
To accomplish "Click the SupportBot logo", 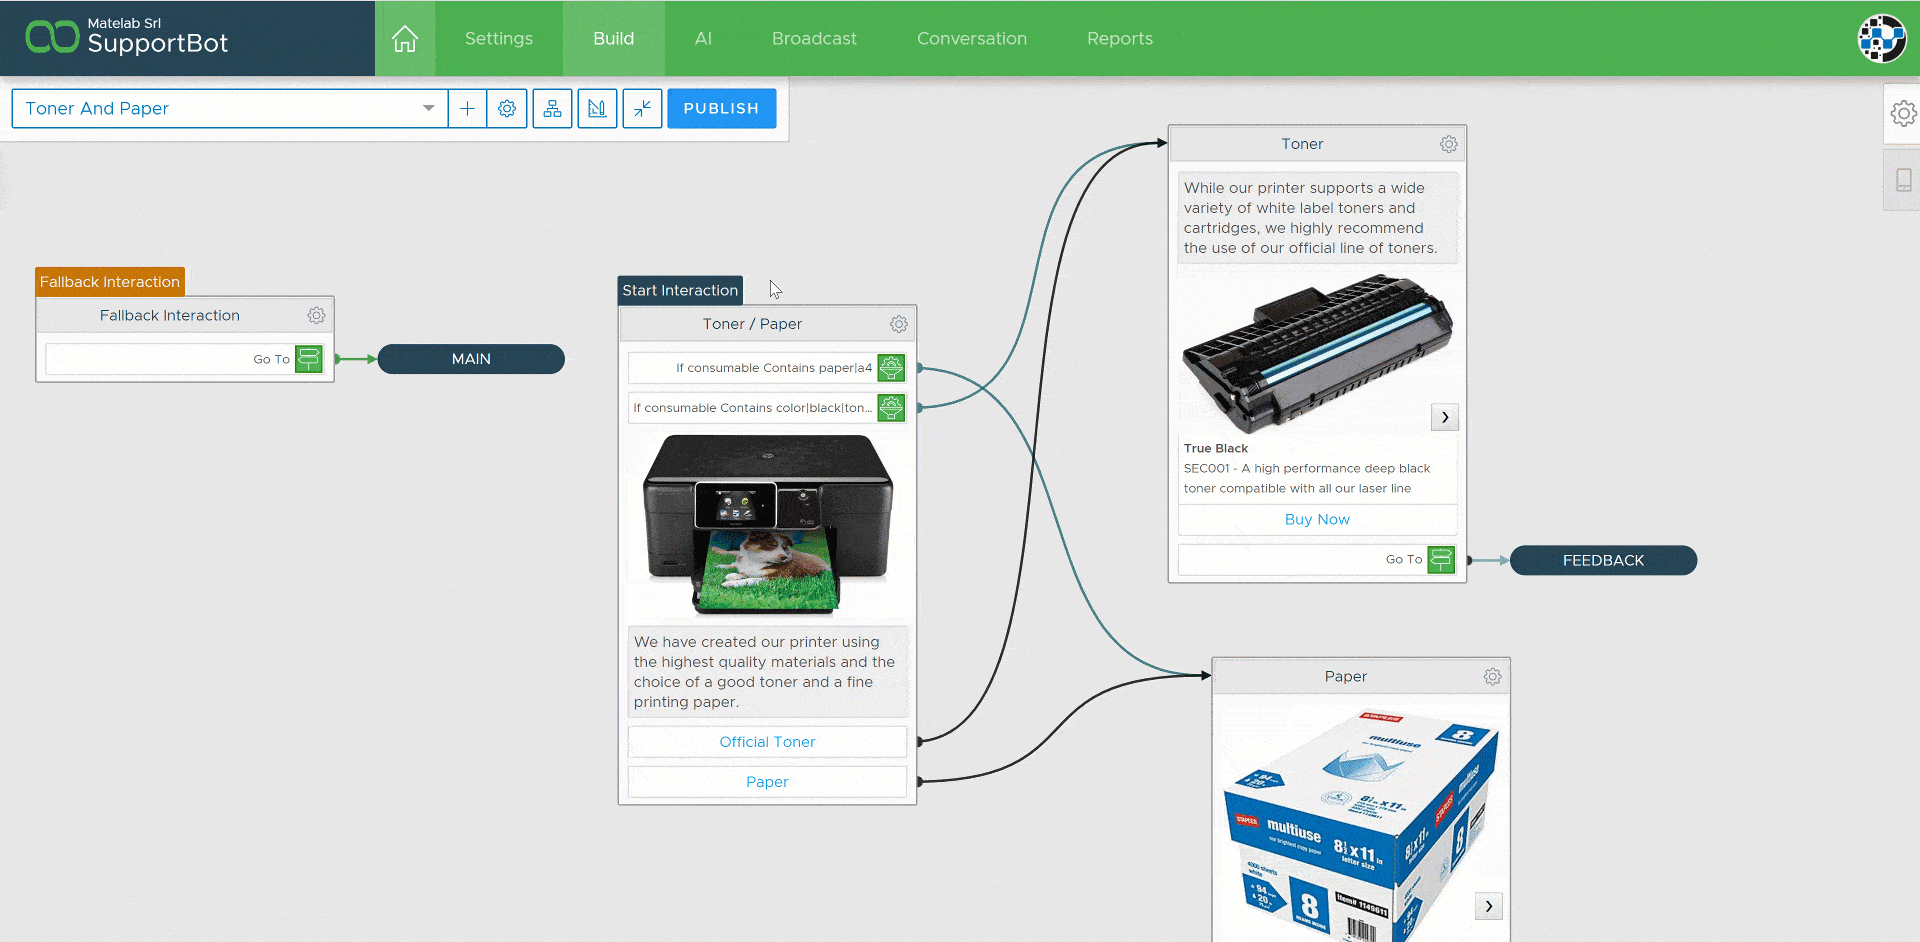I will (126, 37).
